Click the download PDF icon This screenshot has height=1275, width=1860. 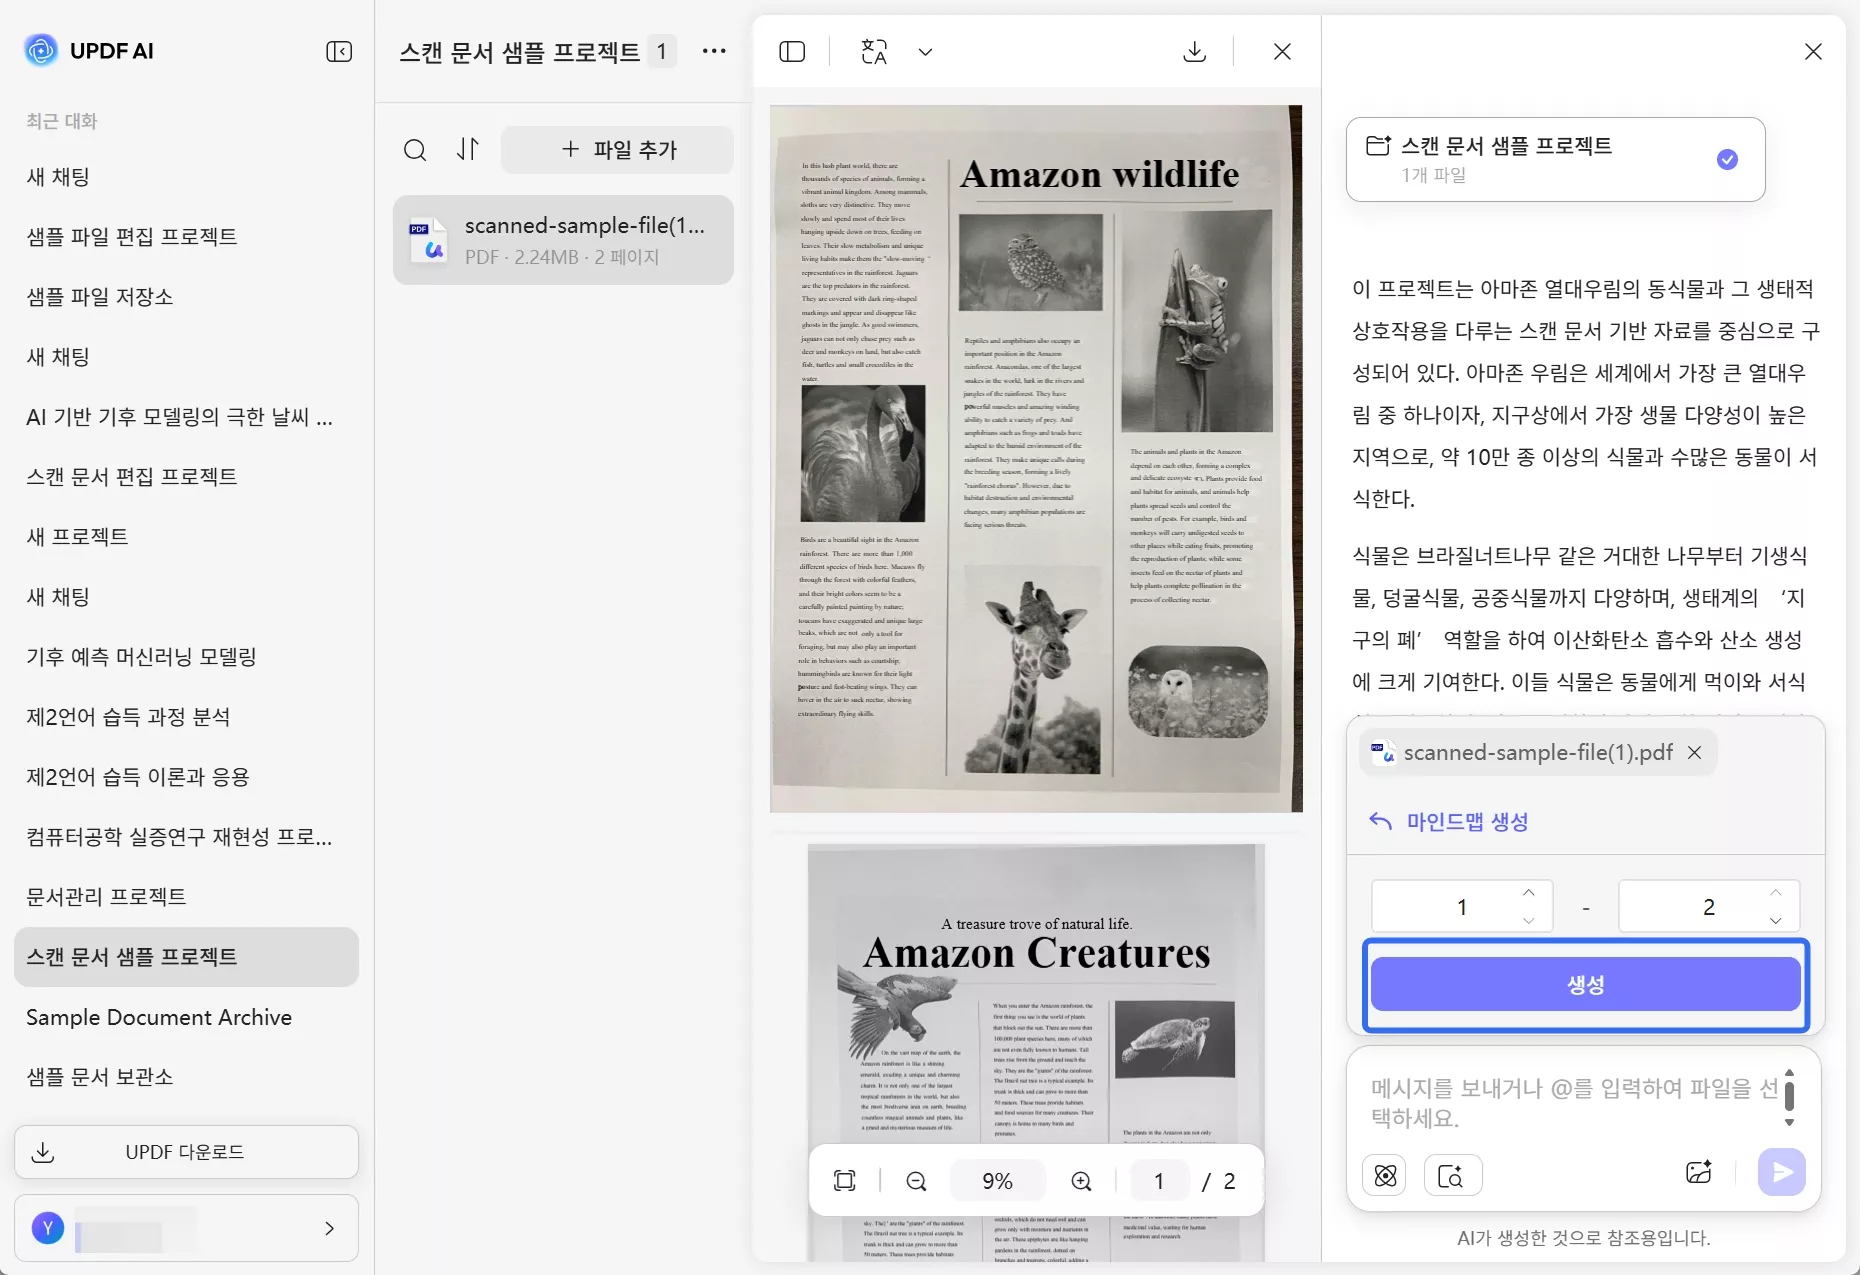click(1196, 51)
